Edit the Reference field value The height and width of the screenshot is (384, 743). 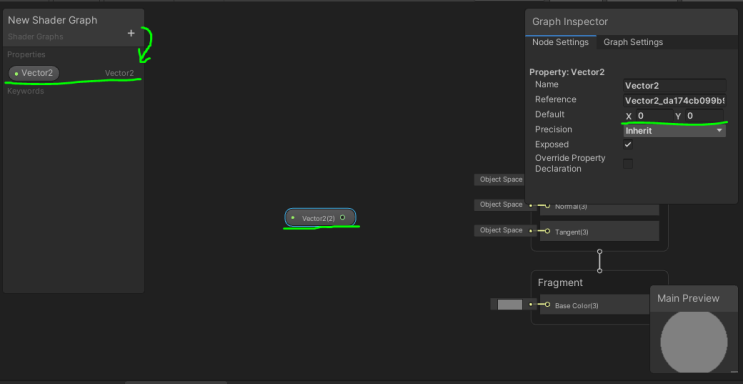[x=675, y=101]
